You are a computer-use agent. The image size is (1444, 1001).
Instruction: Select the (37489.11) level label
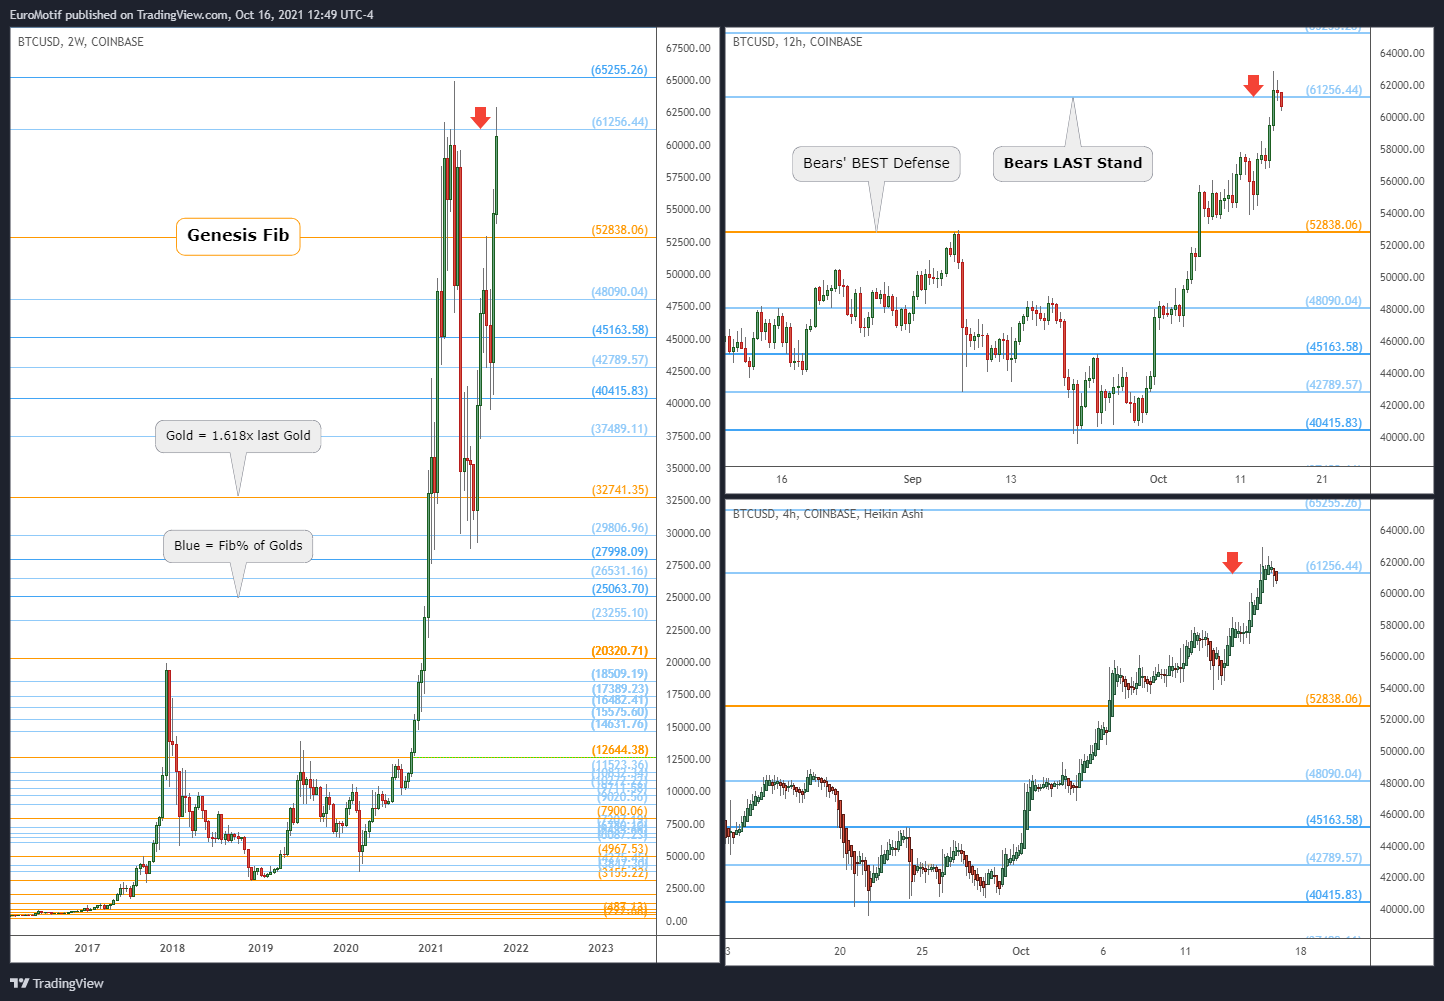click(x=620, y=429)
